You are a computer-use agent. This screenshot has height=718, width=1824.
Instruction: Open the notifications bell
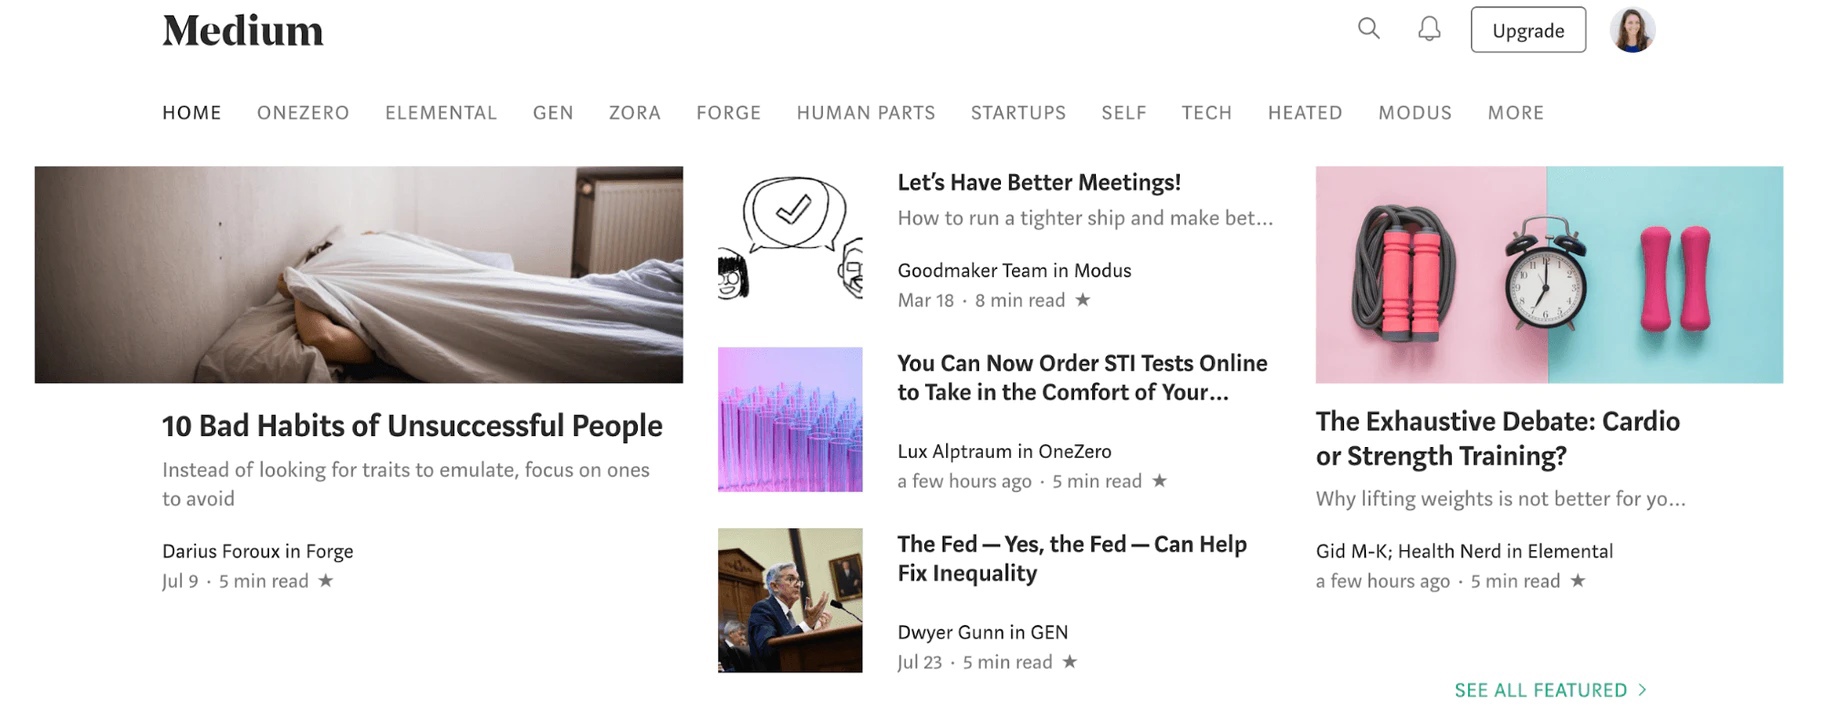coord(1429,29)
